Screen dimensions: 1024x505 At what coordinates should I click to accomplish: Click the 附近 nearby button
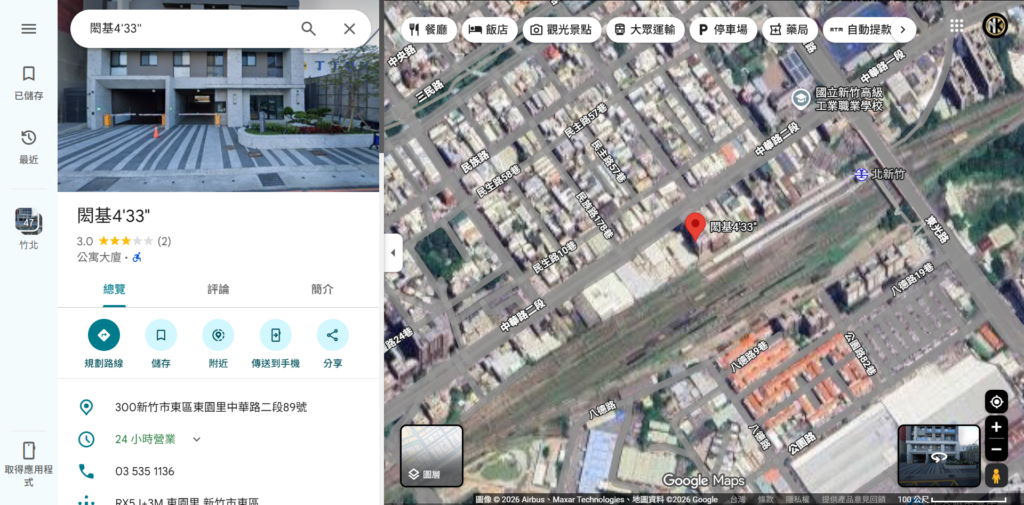pos(218,344)
